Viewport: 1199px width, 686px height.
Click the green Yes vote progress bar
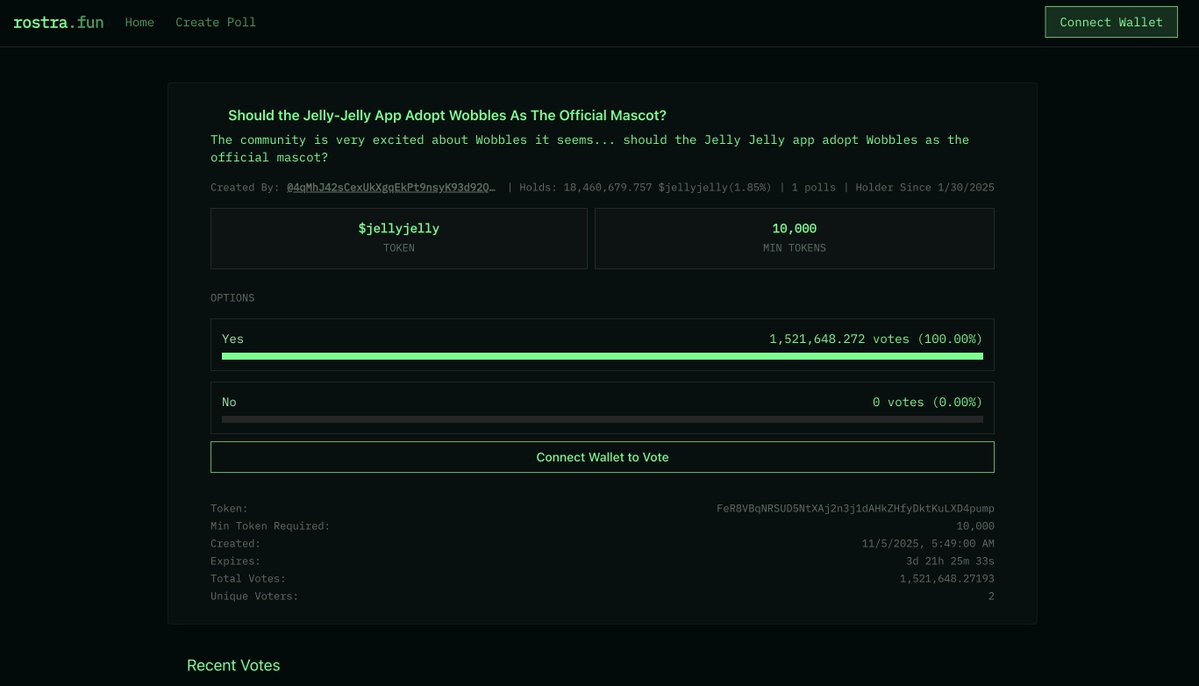602,356
